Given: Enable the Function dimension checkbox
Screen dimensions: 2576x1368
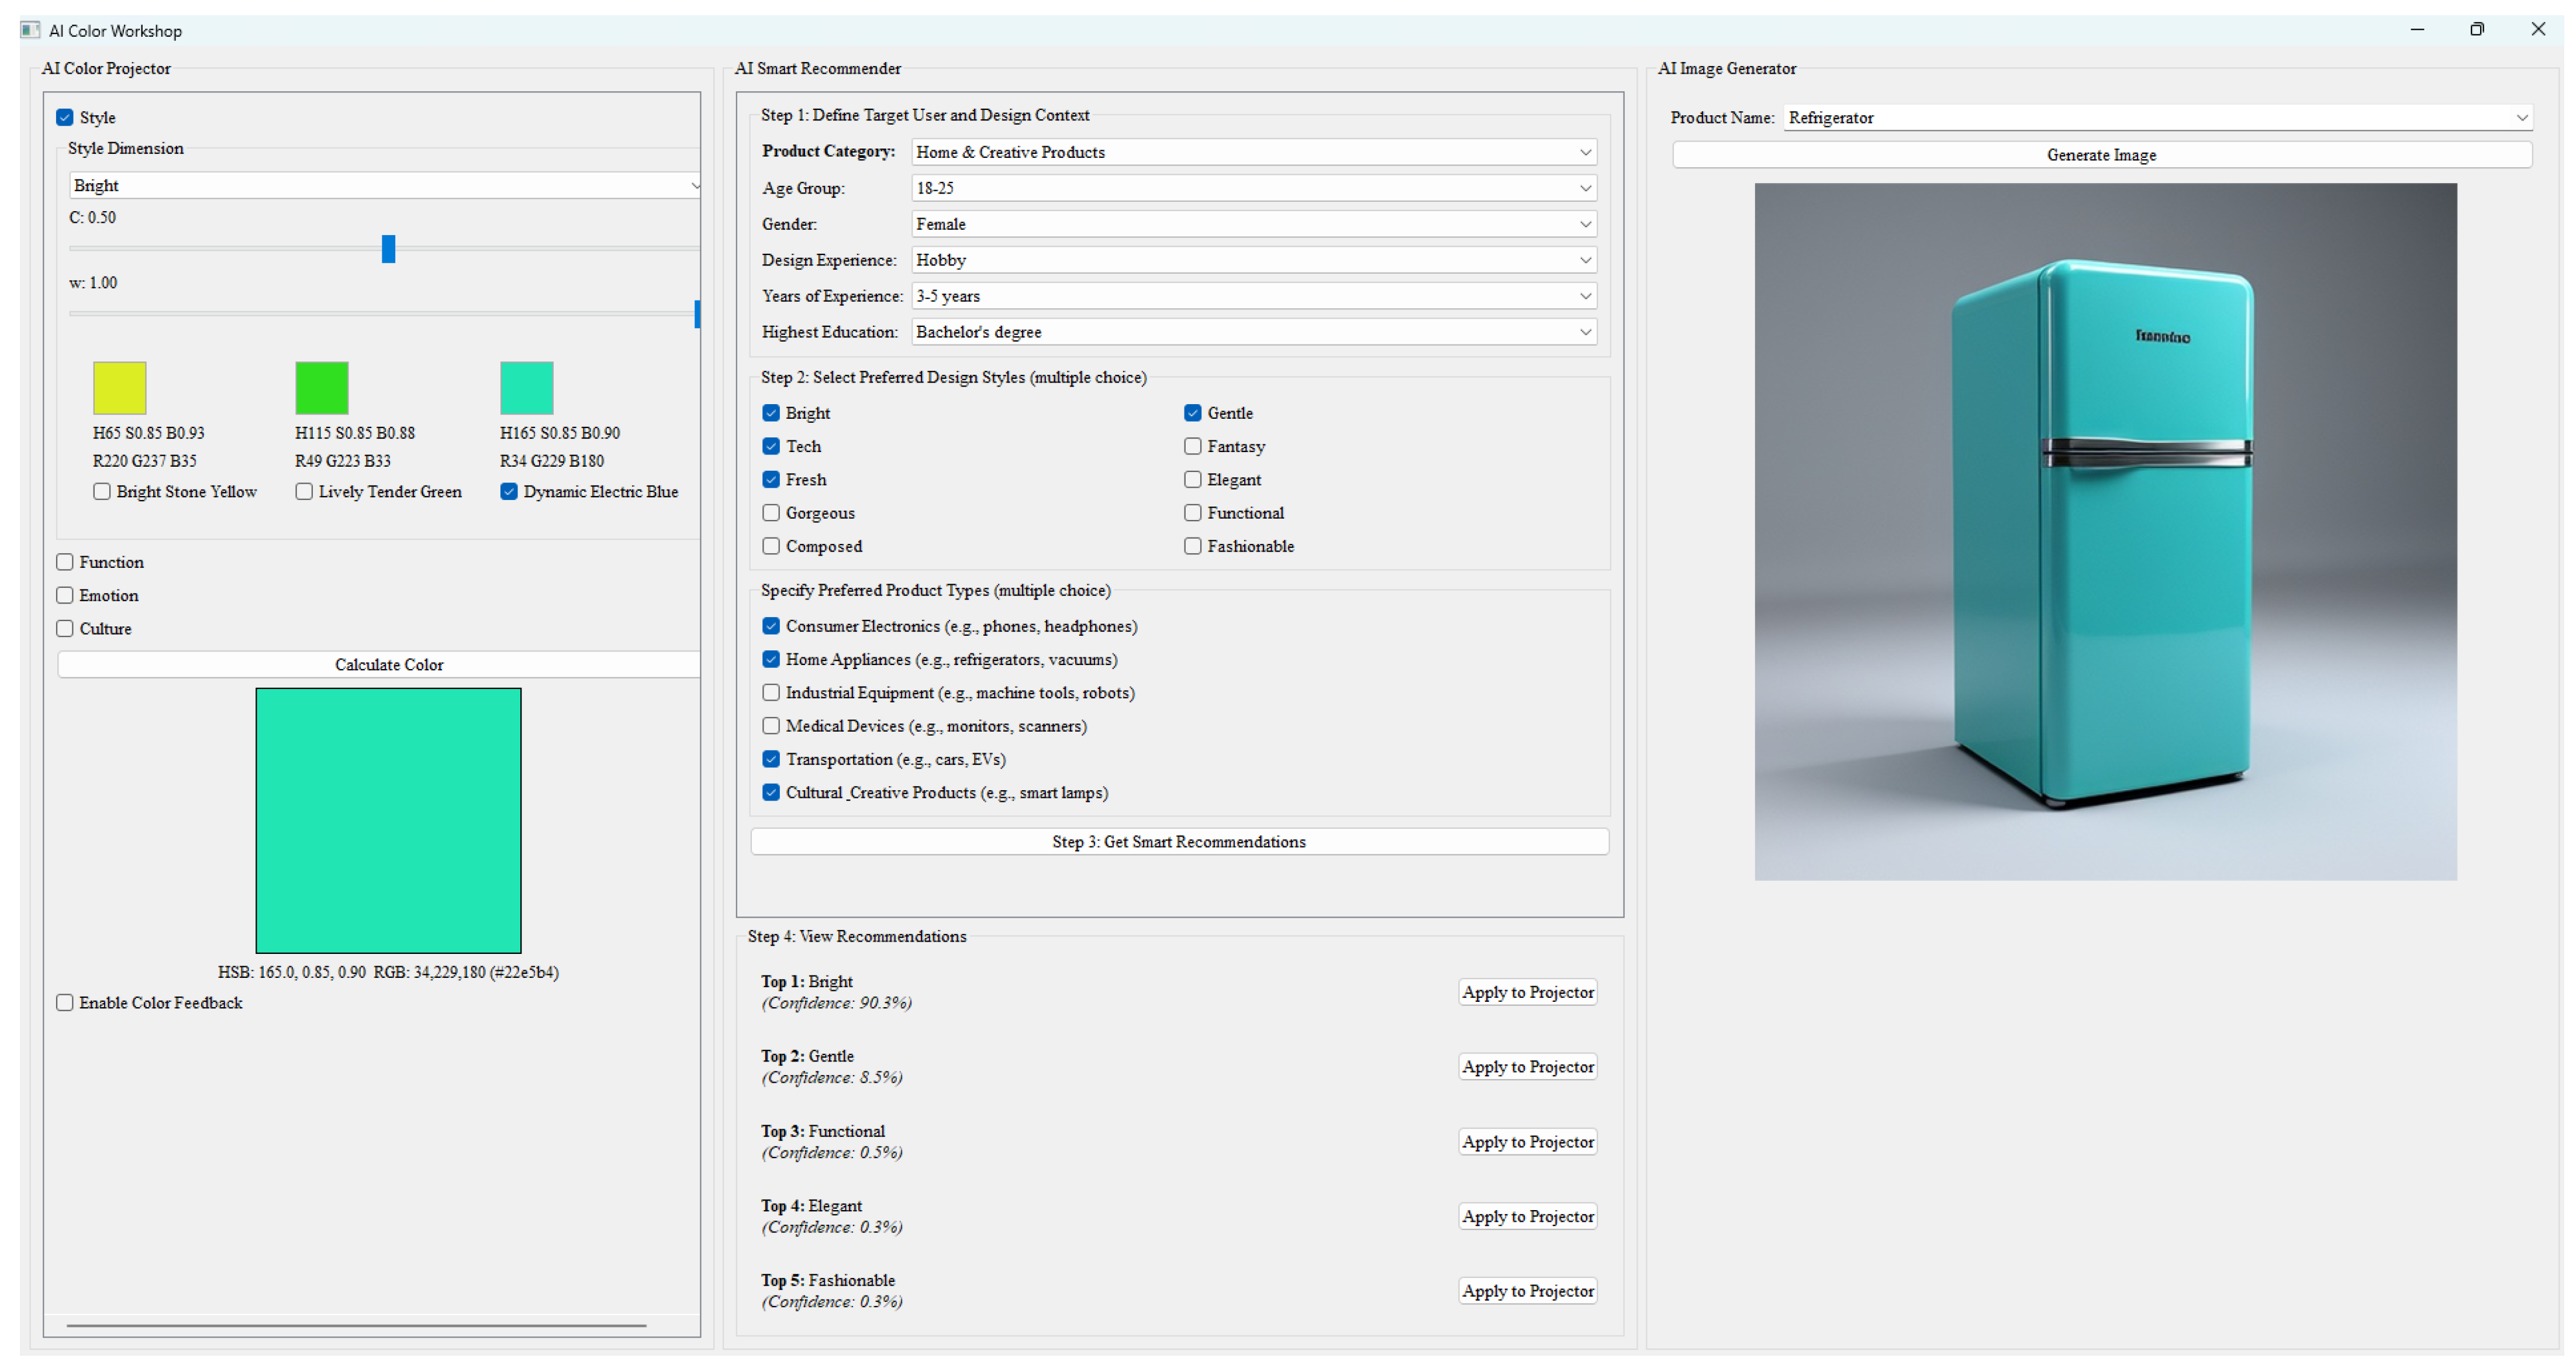Looking at the screenshot, I should pyautogui.click(x=65, y=562).
